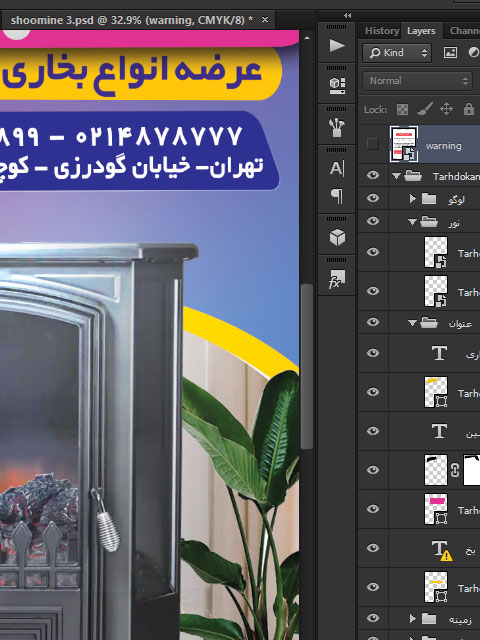Collapse the نور group
The height and width of the screenshot is (640, 480).
[412, 222]
